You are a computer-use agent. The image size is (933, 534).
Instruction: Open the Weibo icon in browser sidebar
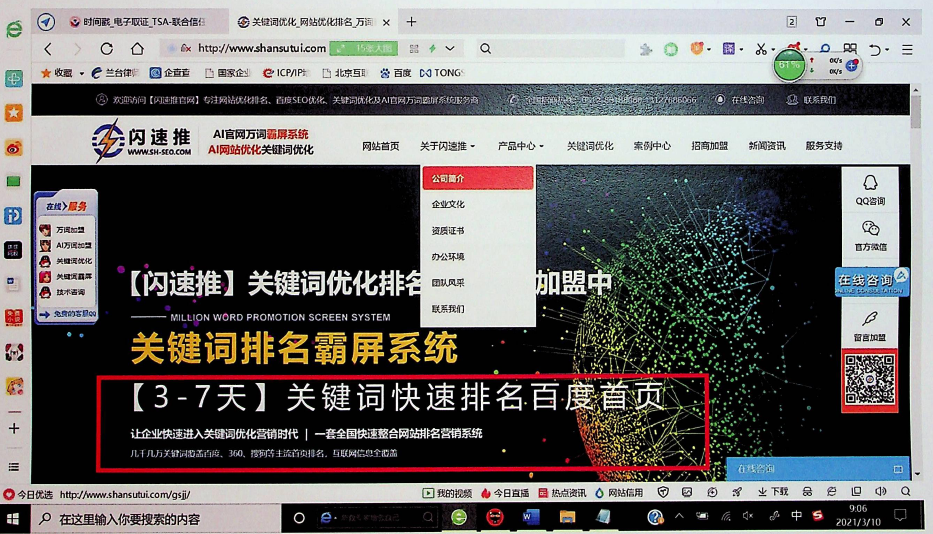[x=14, y=148]
